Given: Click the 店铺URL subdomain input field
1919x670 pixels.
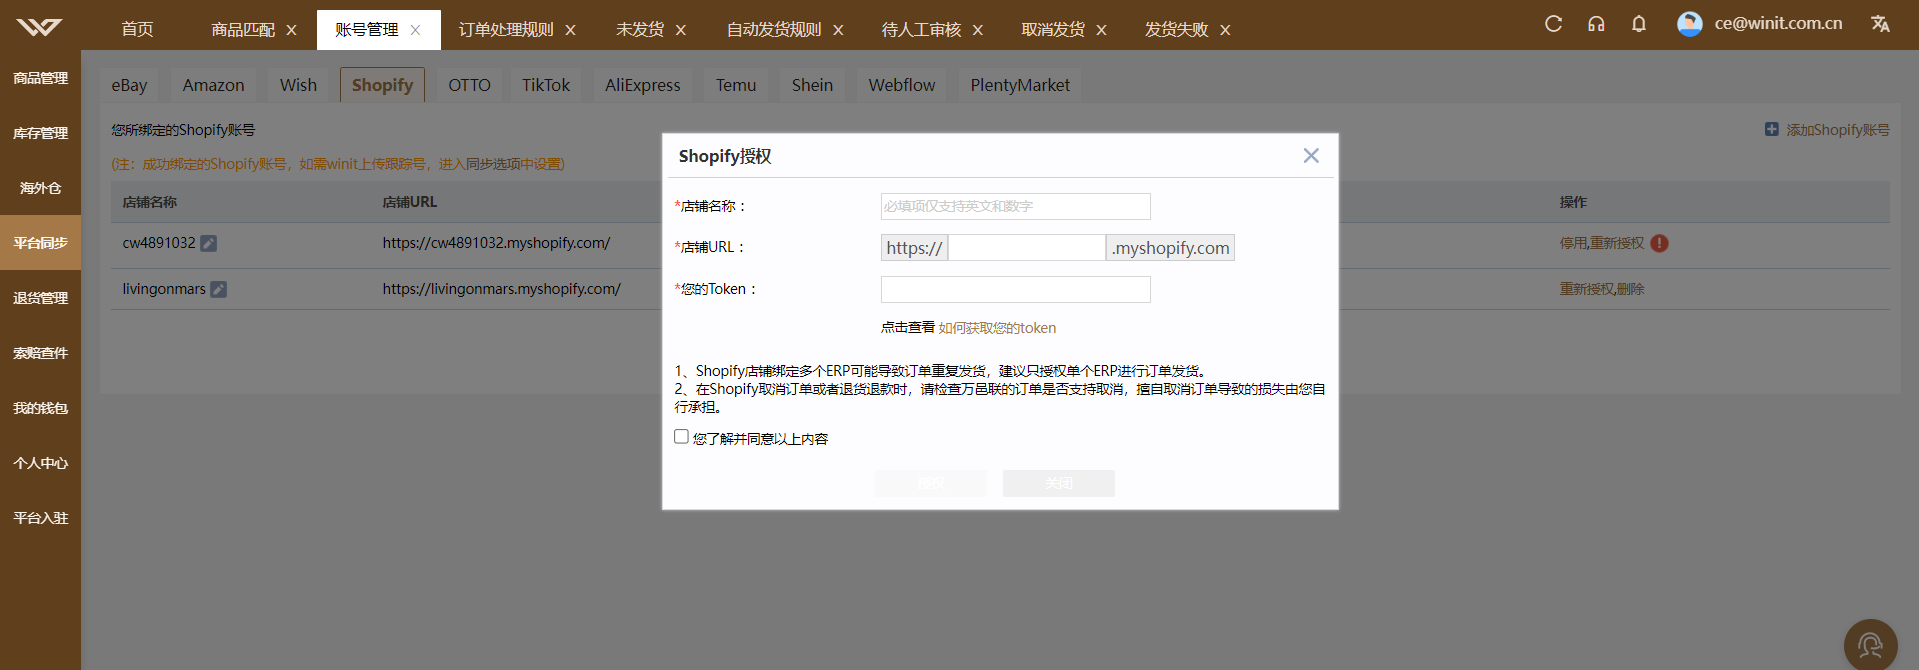Looking at the screenshot, I should tap(1027, 248).
